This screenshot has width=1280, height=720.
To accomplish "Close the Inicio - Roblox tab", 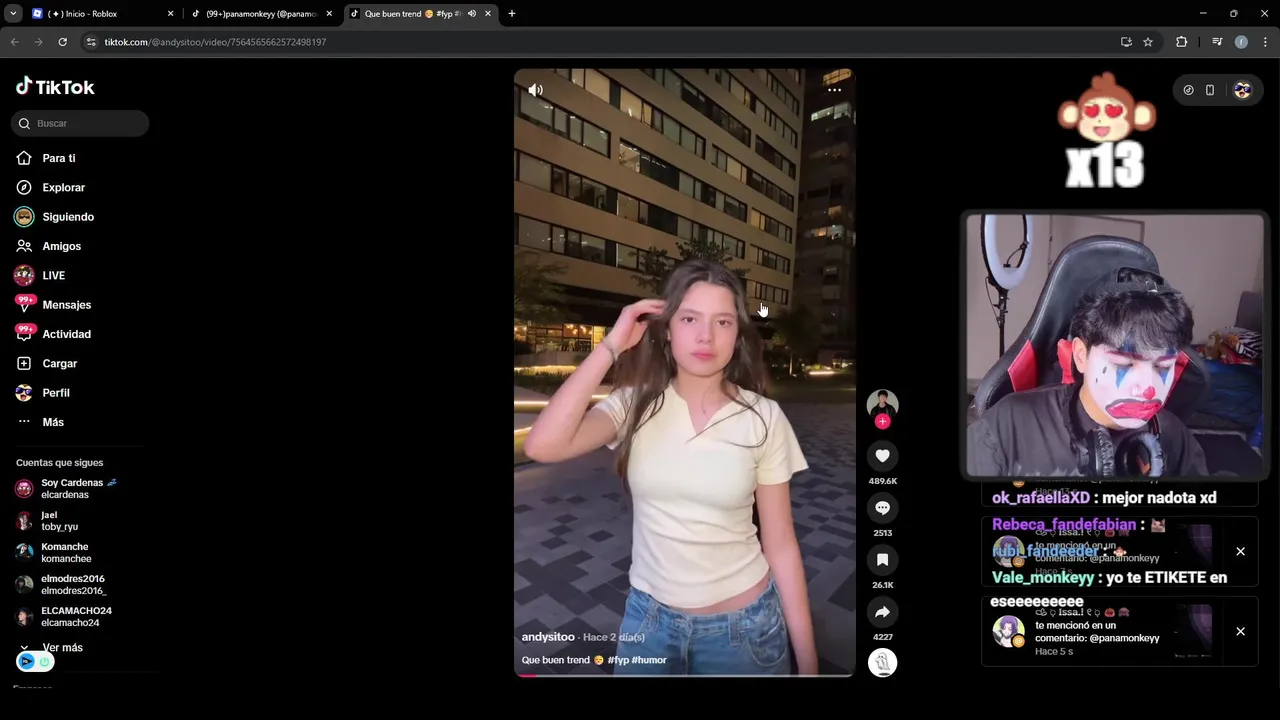I will click(x=170, y=14).
